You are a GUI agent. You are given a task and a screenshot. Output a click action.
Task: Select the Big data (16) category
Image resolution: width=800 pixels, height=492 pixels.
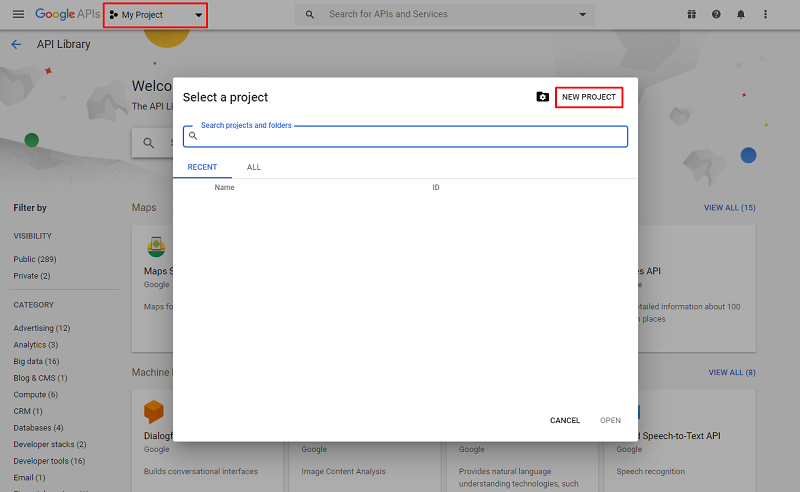click(36, 361)
